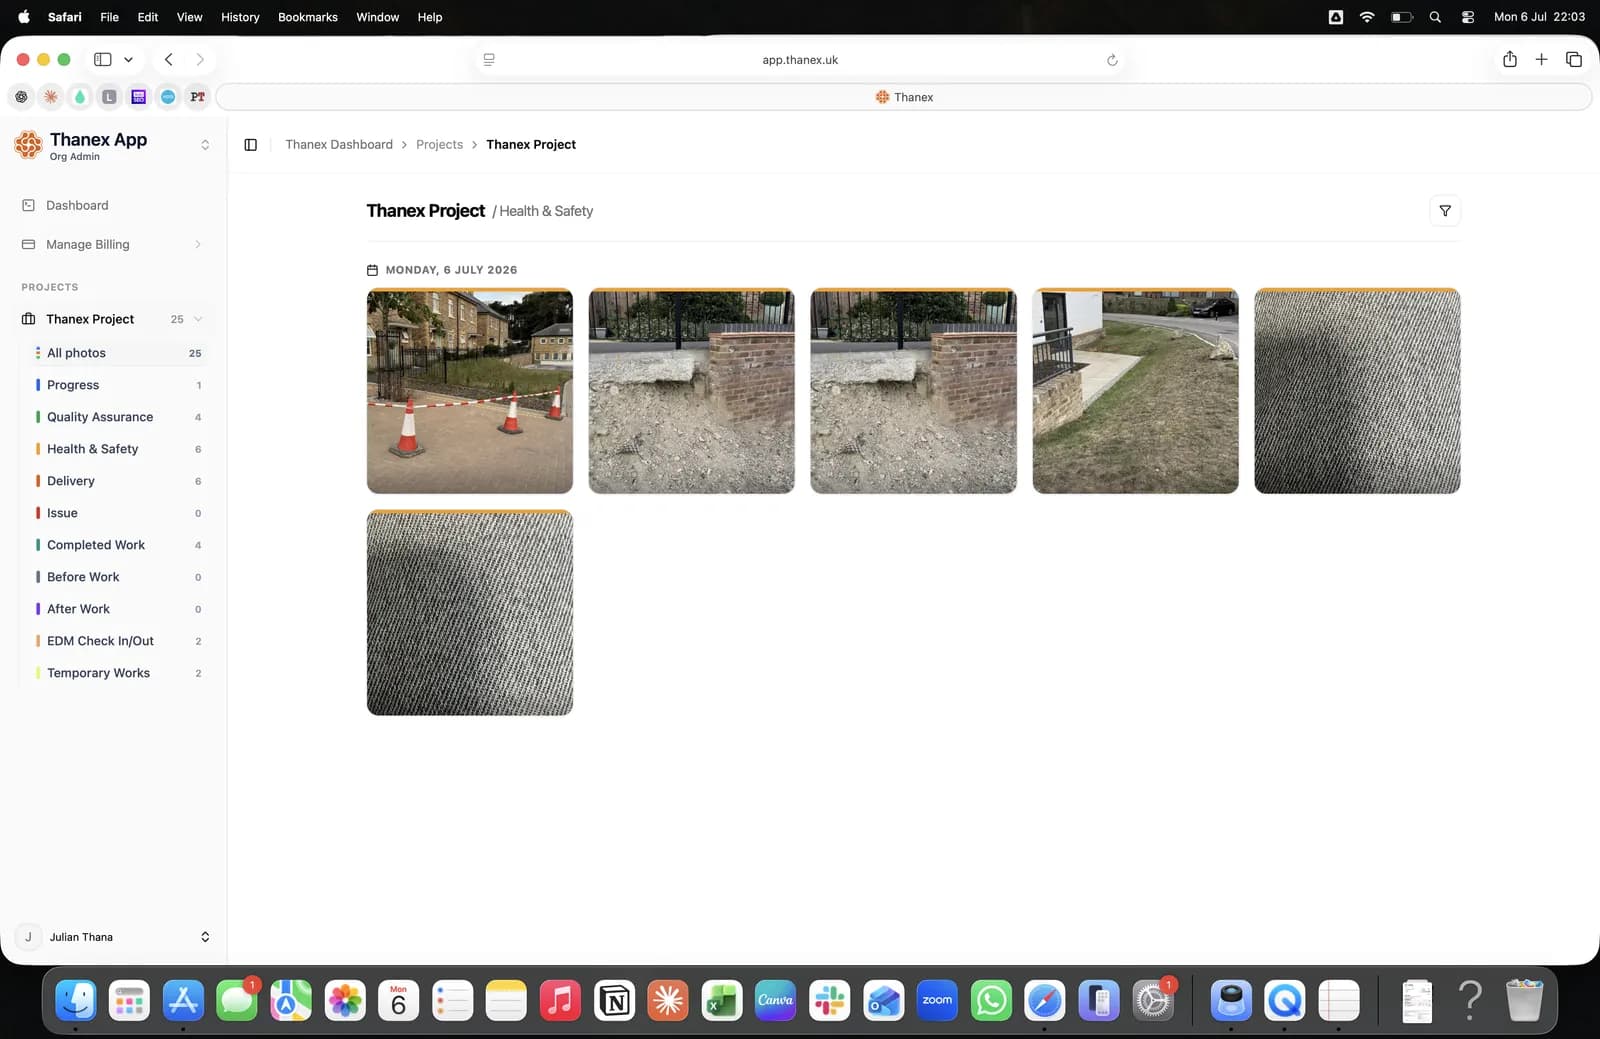Open the Window menu
Viewport: 1600px width, 1039px height.
click(x=377, y=17)
